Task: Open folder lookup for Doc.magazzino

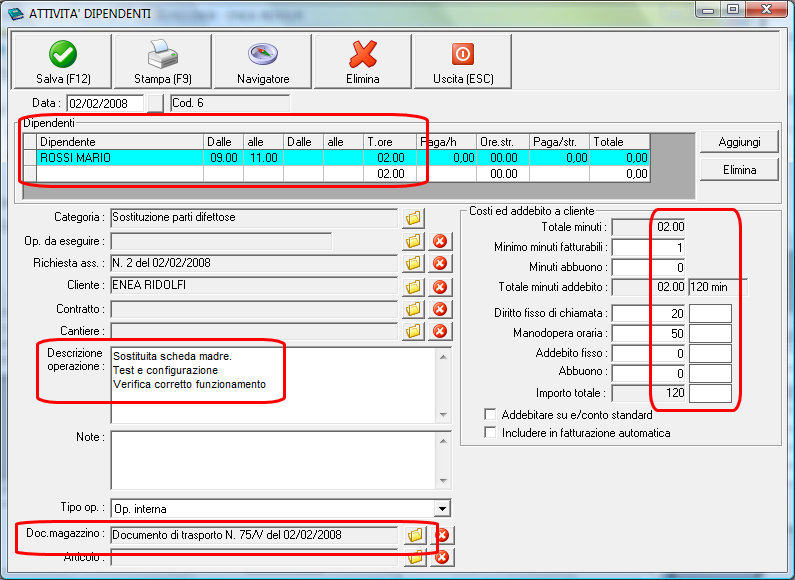Action: tap(415, 535)
